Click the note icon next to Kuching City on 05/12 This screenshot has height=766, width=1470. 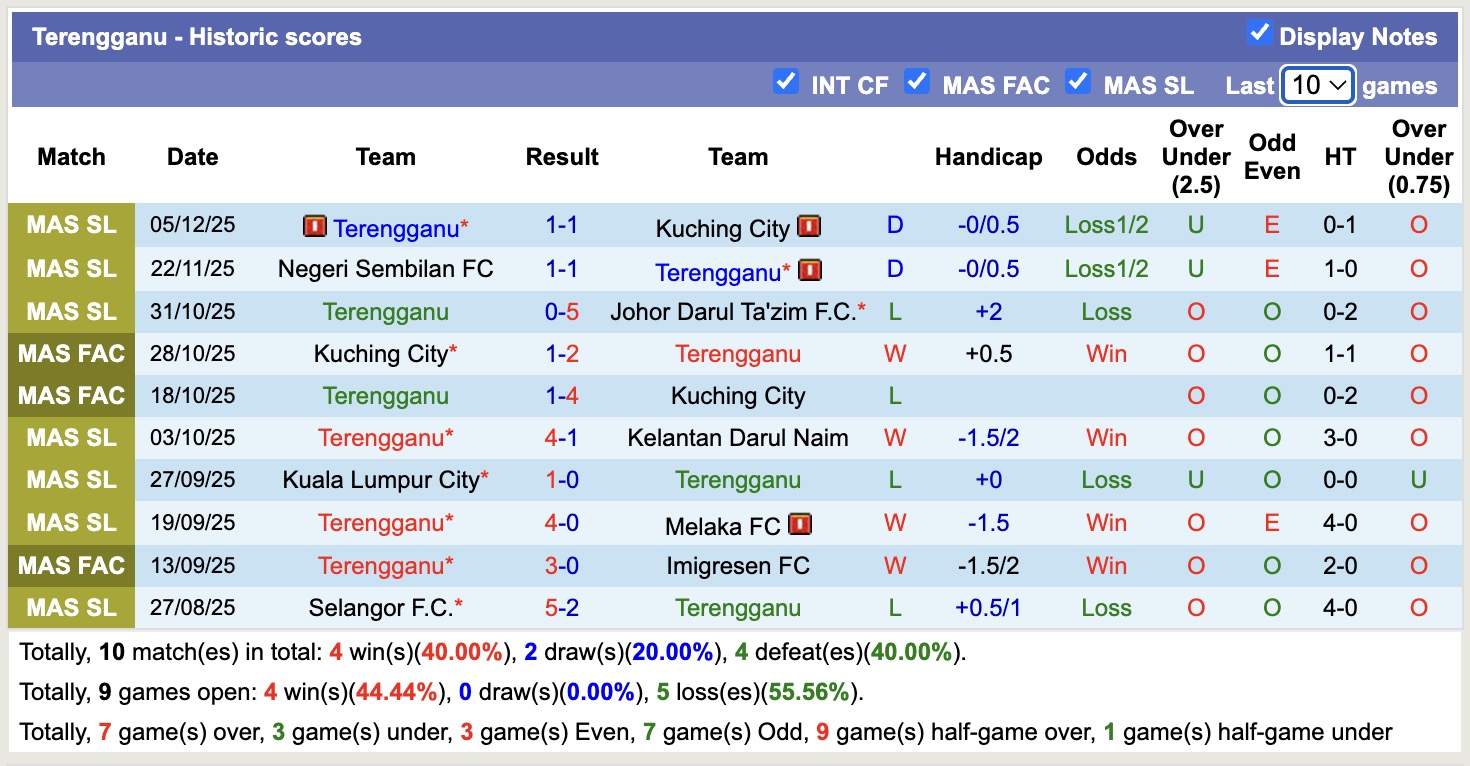click(x=810, y=226)
